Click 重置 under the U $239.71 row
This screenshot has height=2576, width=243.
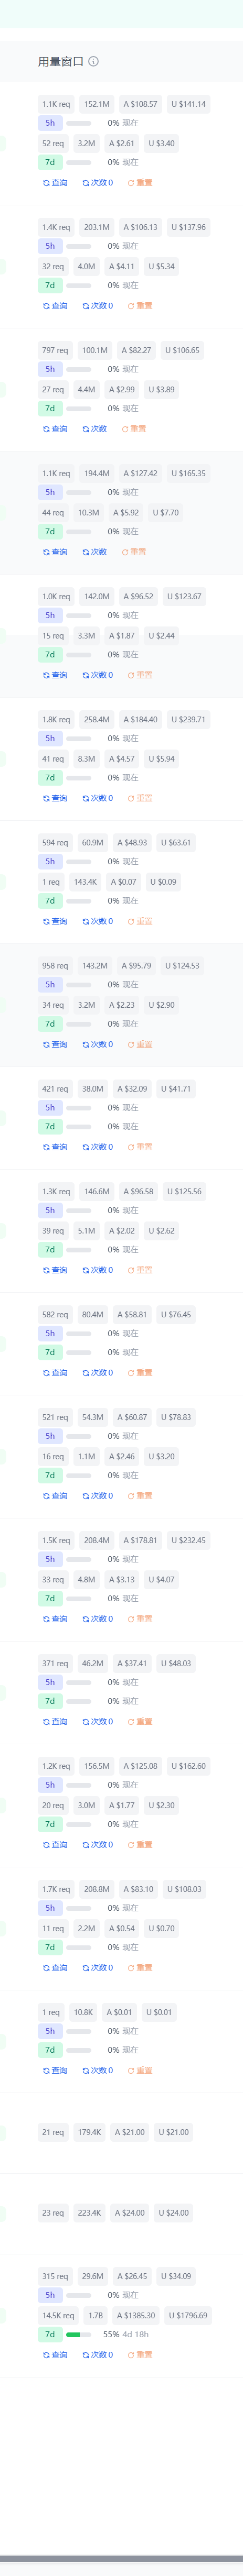pyautogui.click(x=140, y=798)
